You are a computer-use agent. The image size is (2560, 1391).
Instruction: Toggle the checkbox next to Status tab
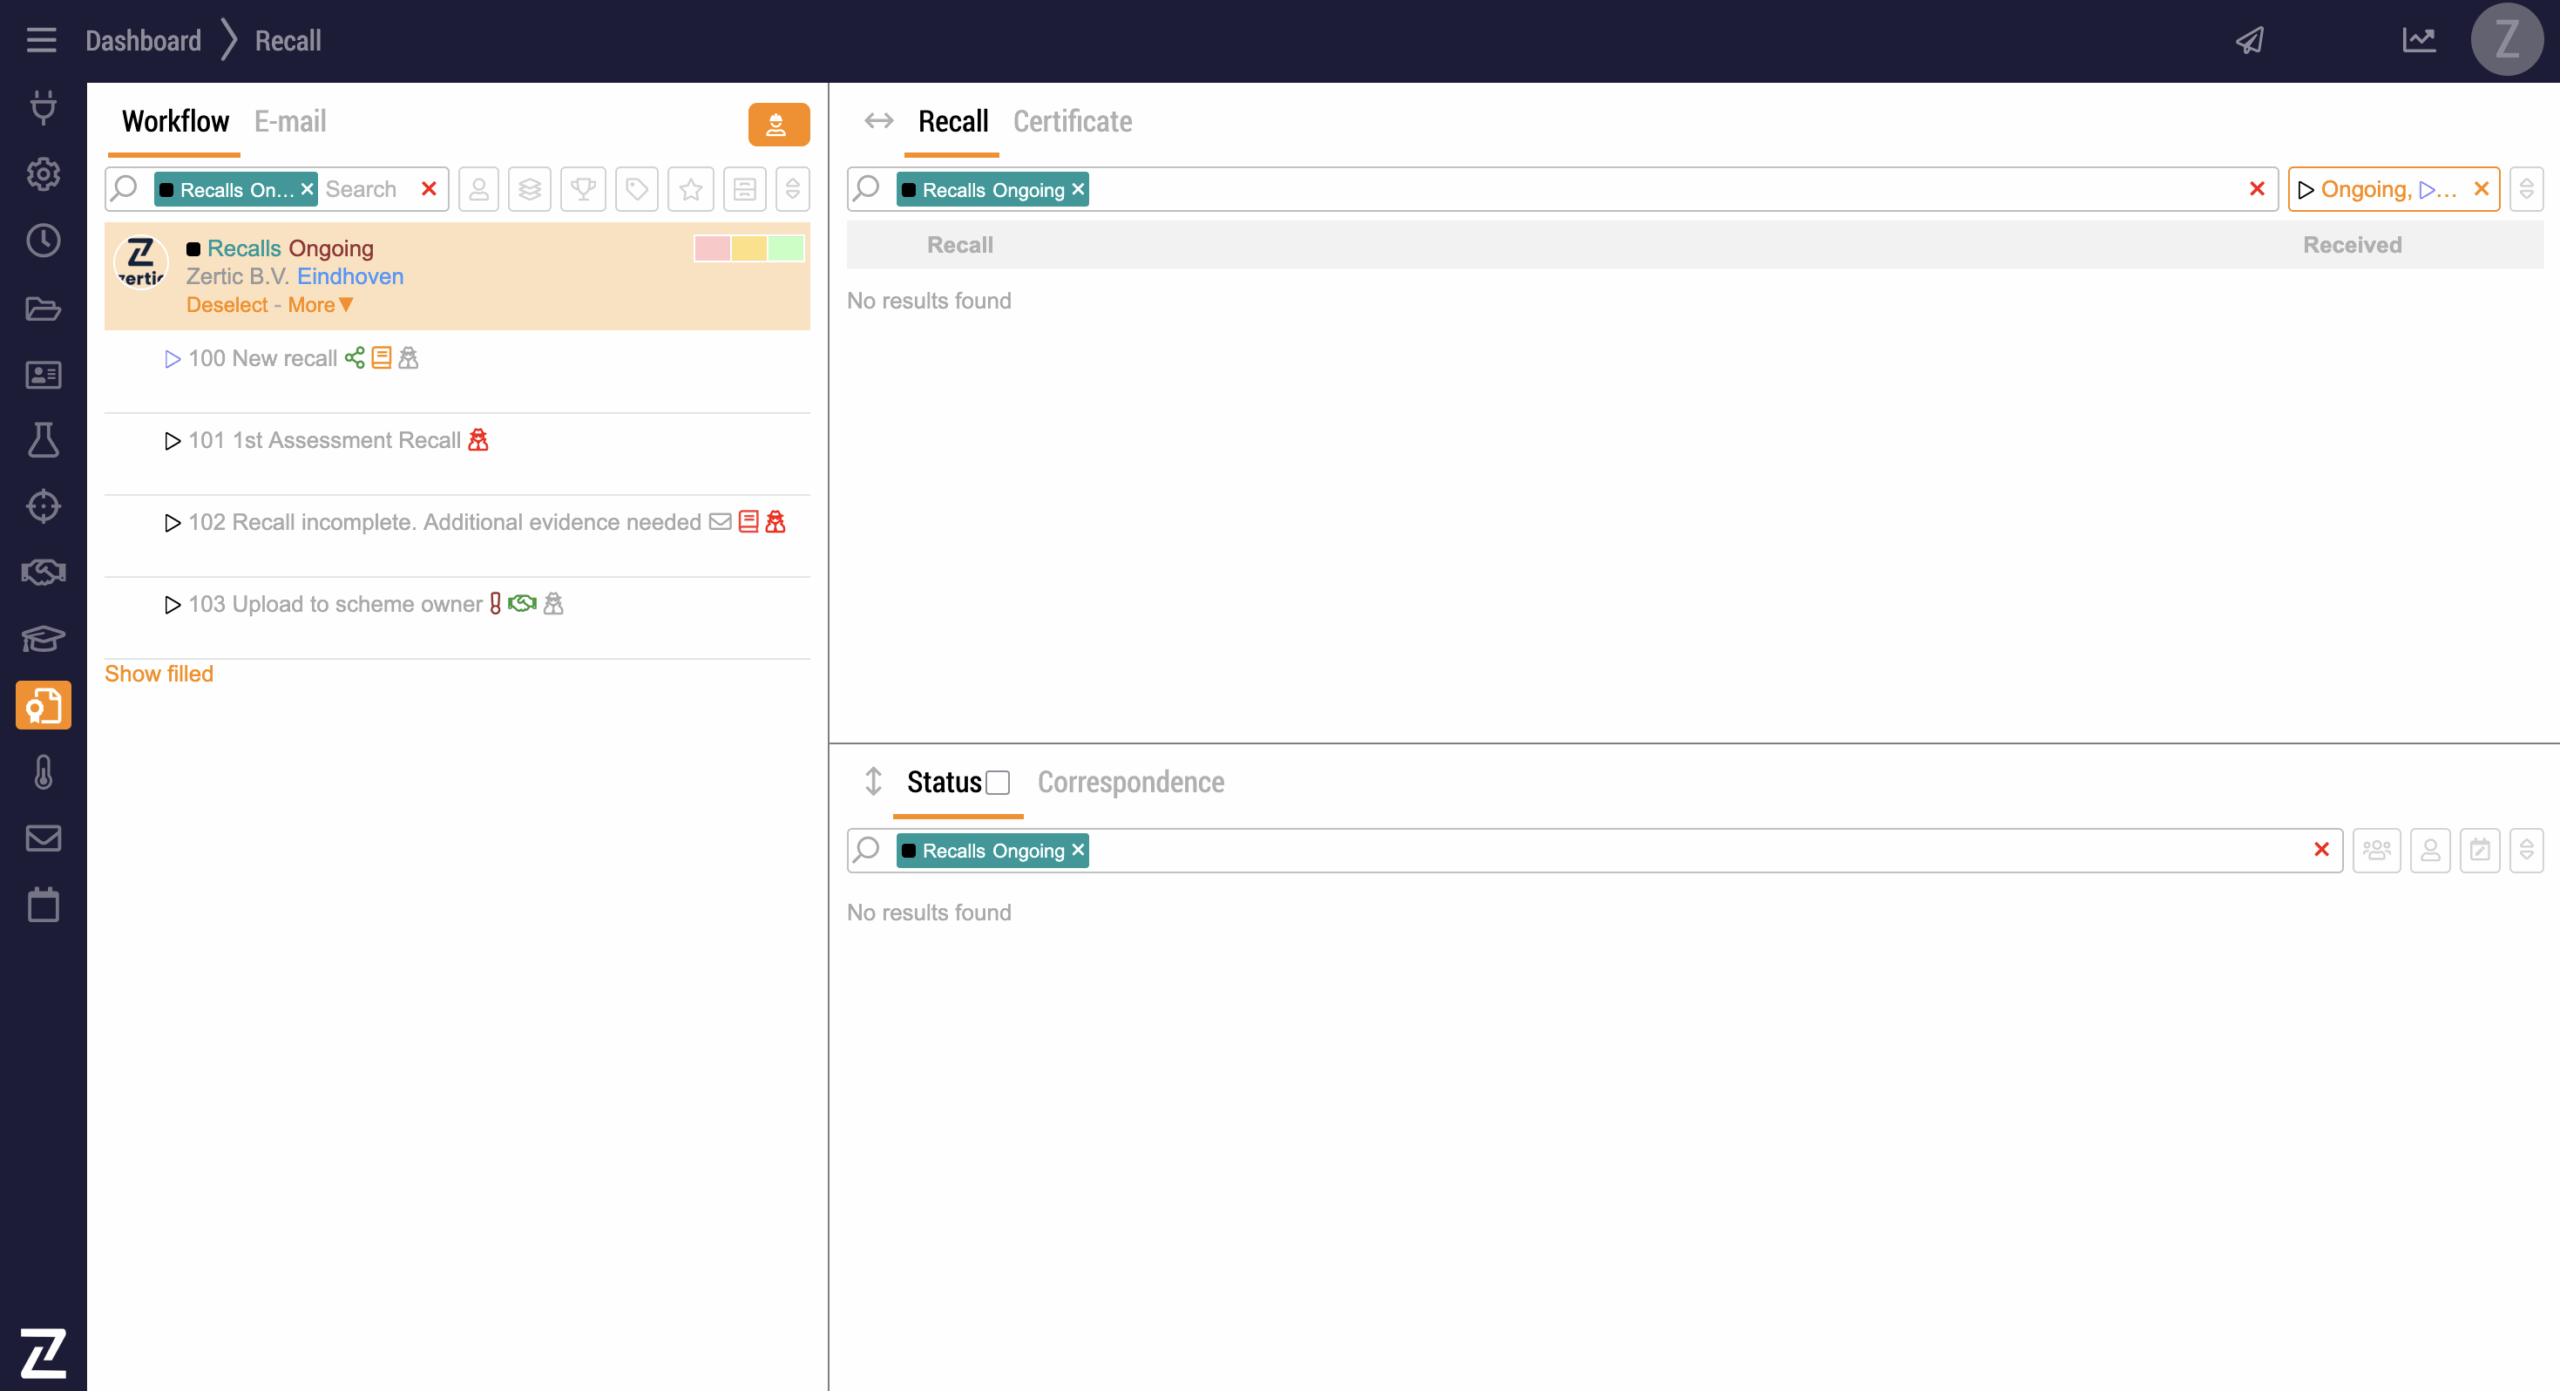pyautogui.click(x=997, y=782)
